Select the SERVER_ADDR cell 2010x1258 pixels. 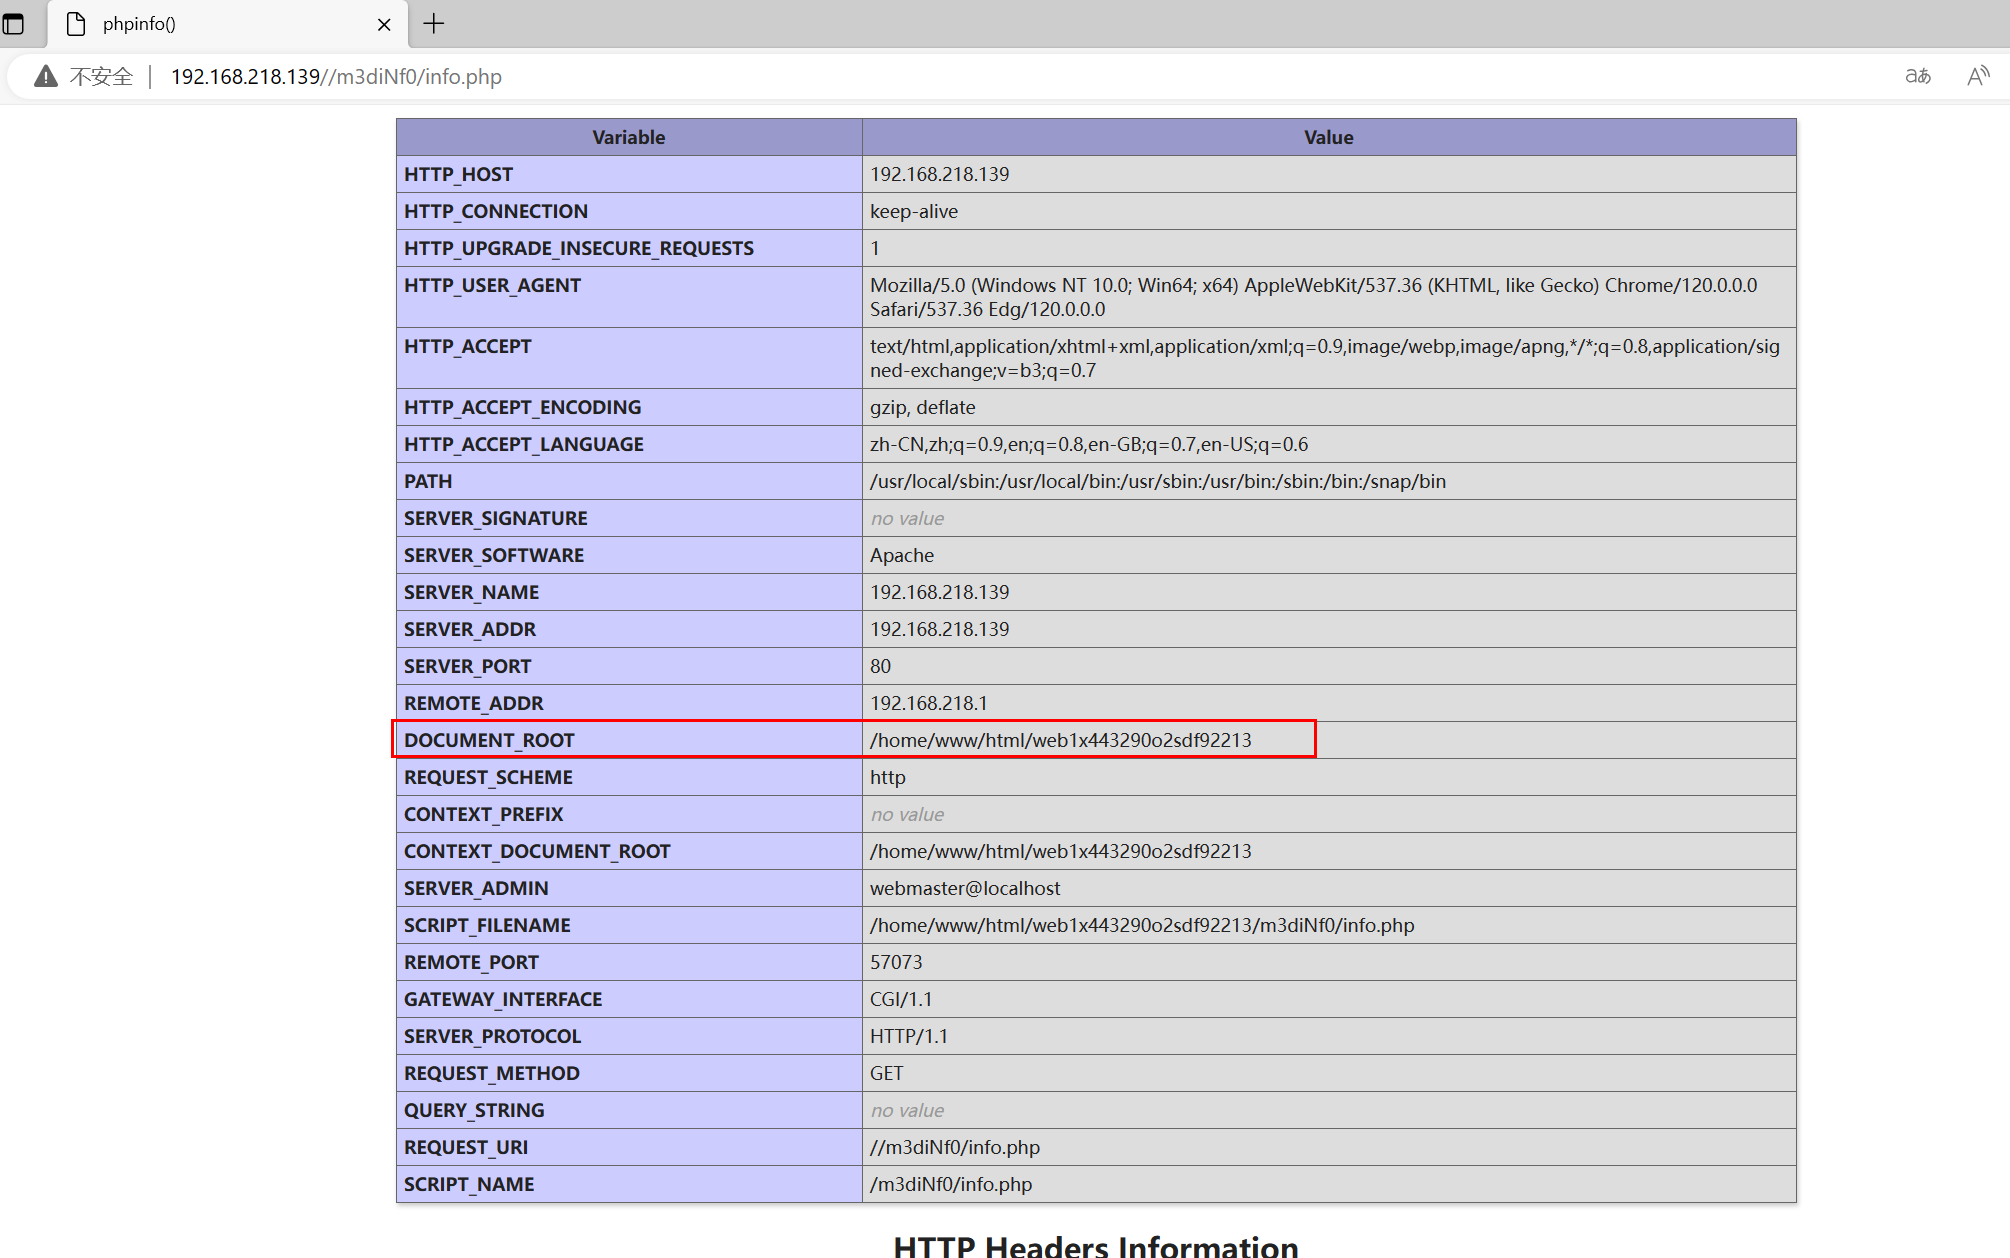pos(629,629)
